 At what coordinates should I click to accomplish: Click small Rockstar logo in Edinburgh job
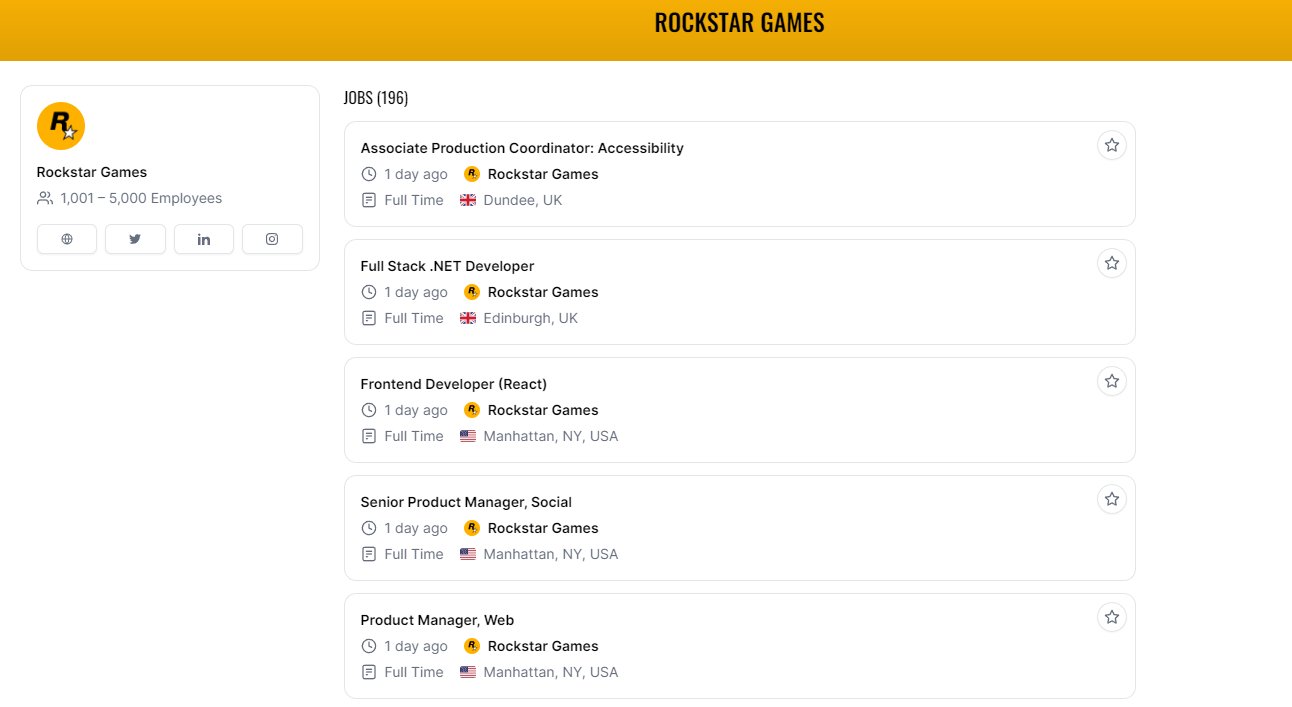[x=472, y=292]
